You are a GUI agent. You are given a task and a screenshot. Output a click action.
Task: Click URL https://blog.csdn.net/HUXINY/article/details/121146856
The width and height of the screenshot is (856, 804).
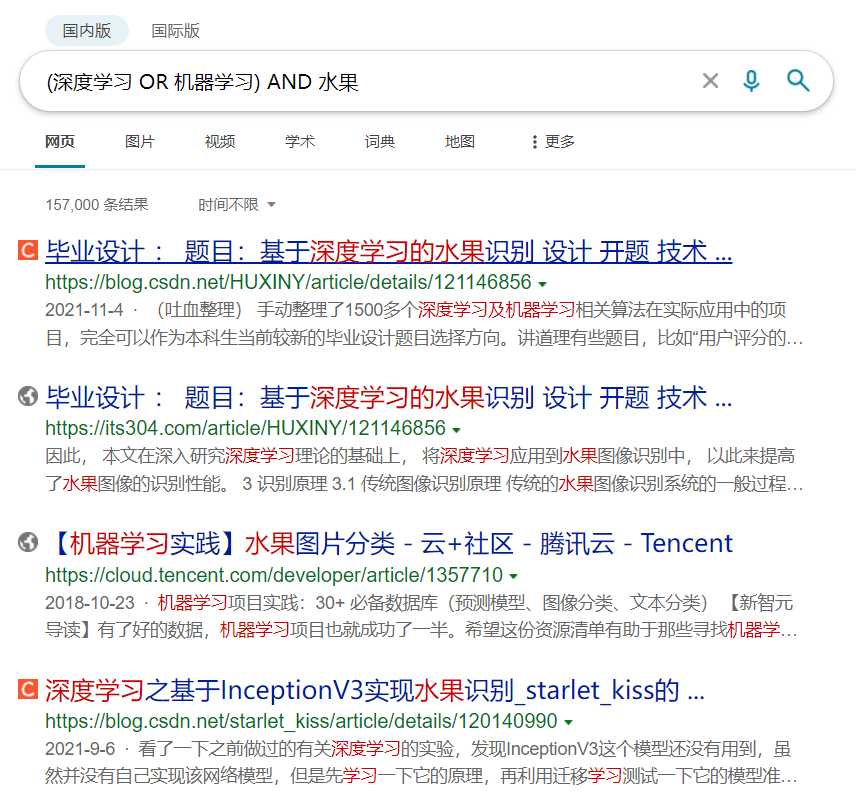[288, 282]
